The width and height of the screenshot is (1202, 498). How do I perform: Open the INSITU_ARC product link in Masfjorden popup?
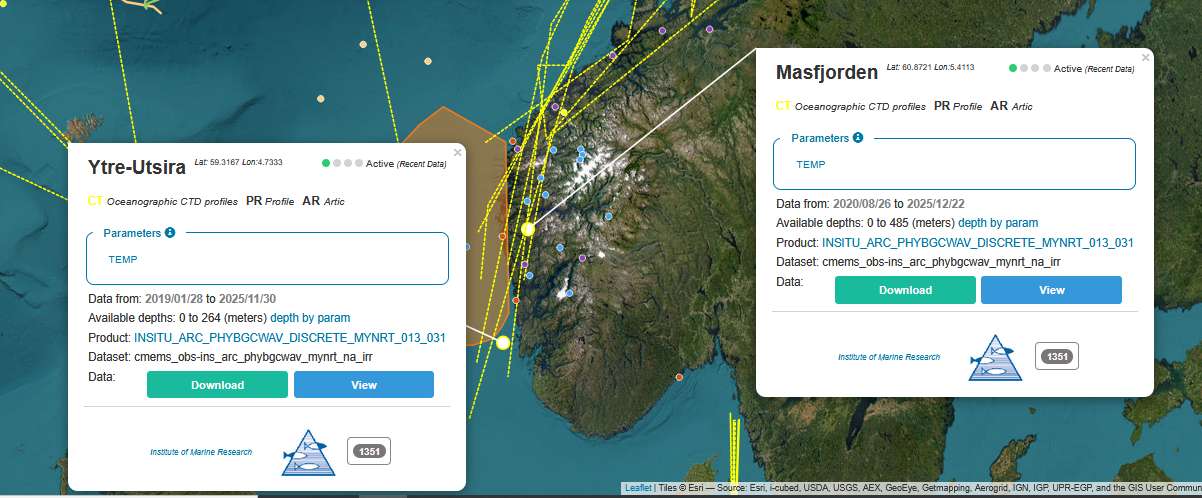pyautogui.click(x=977, y=242)
